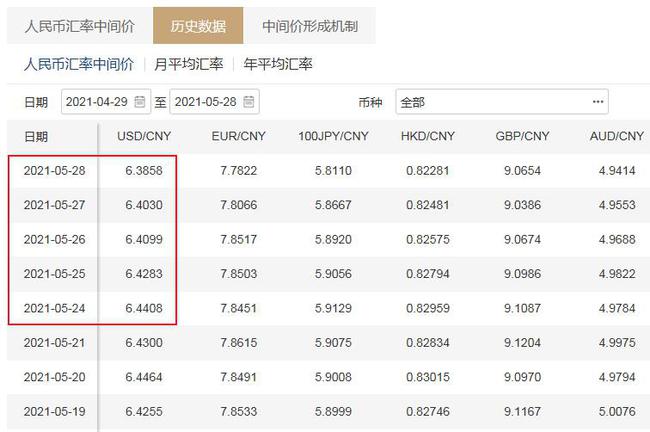This screenshot has height=432, width=650.
Task: Click the start date field 2021-04-29
Action: click(106, 102)
